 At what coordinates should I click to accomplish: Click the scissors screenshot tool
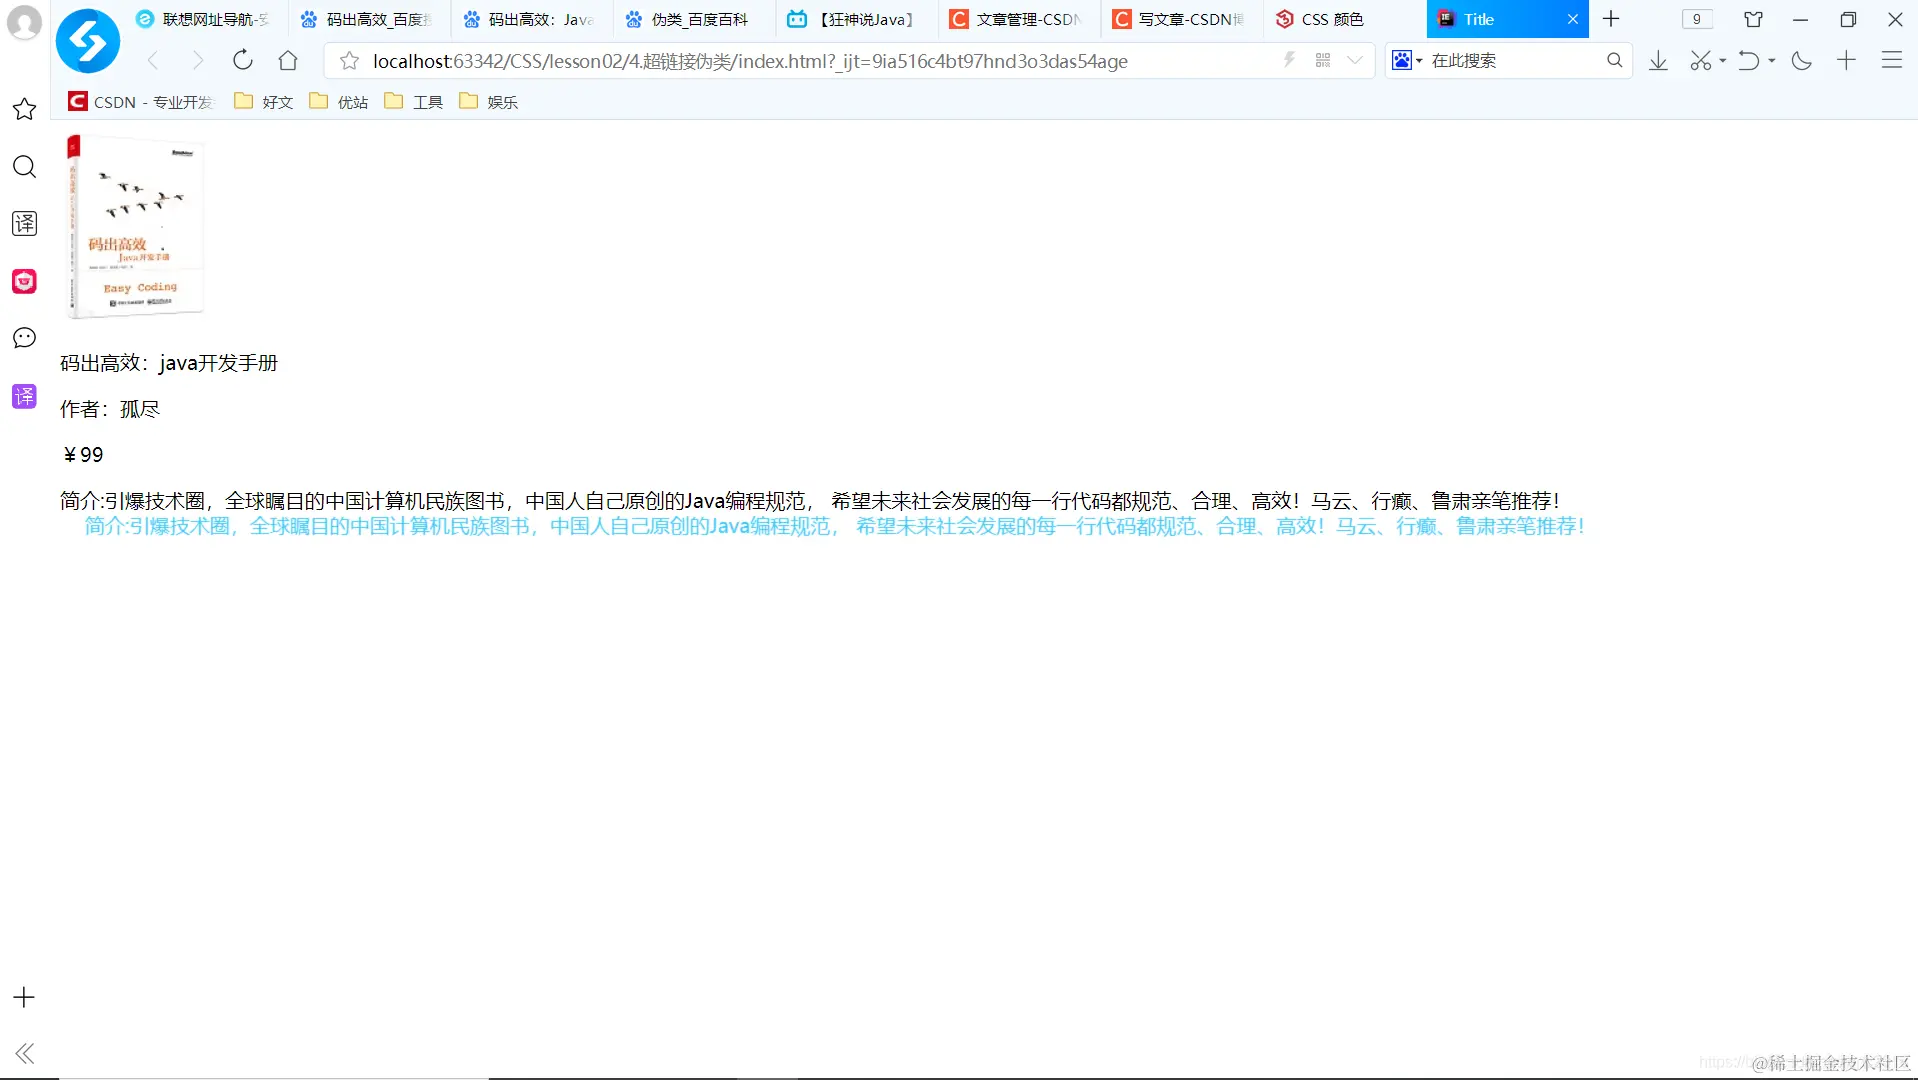(1700, 61)
